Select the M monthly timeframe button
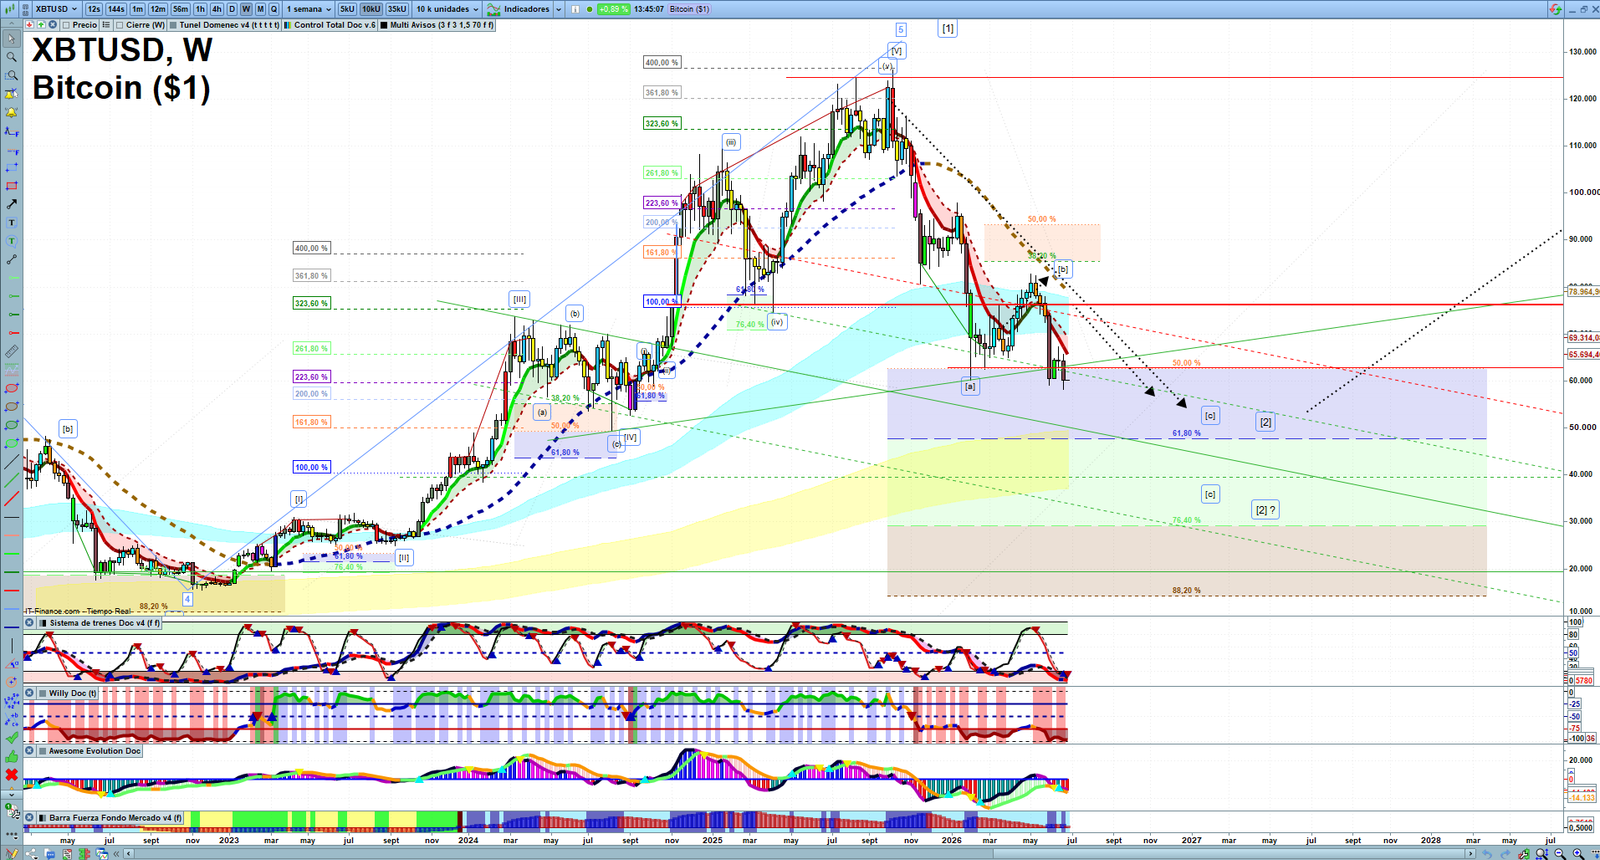The width and height of the screenshot is (1600, 860). click(x=260, y=9)
